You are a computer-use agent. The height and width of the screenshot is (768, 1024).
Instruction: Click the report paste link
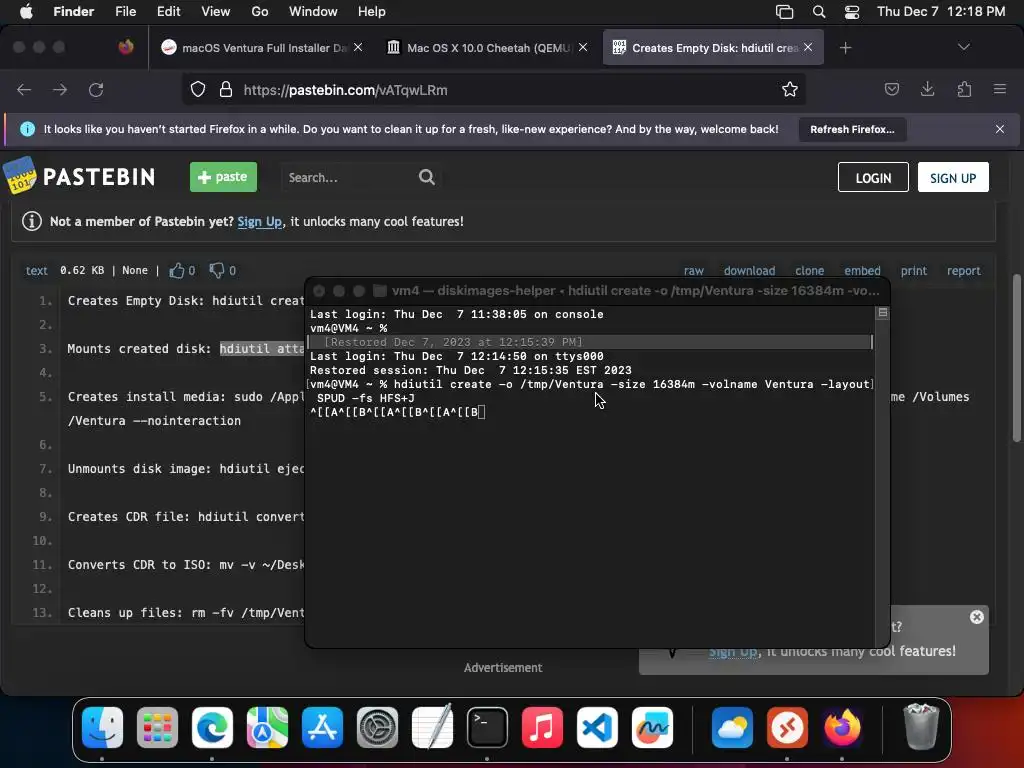click(963, 270)
